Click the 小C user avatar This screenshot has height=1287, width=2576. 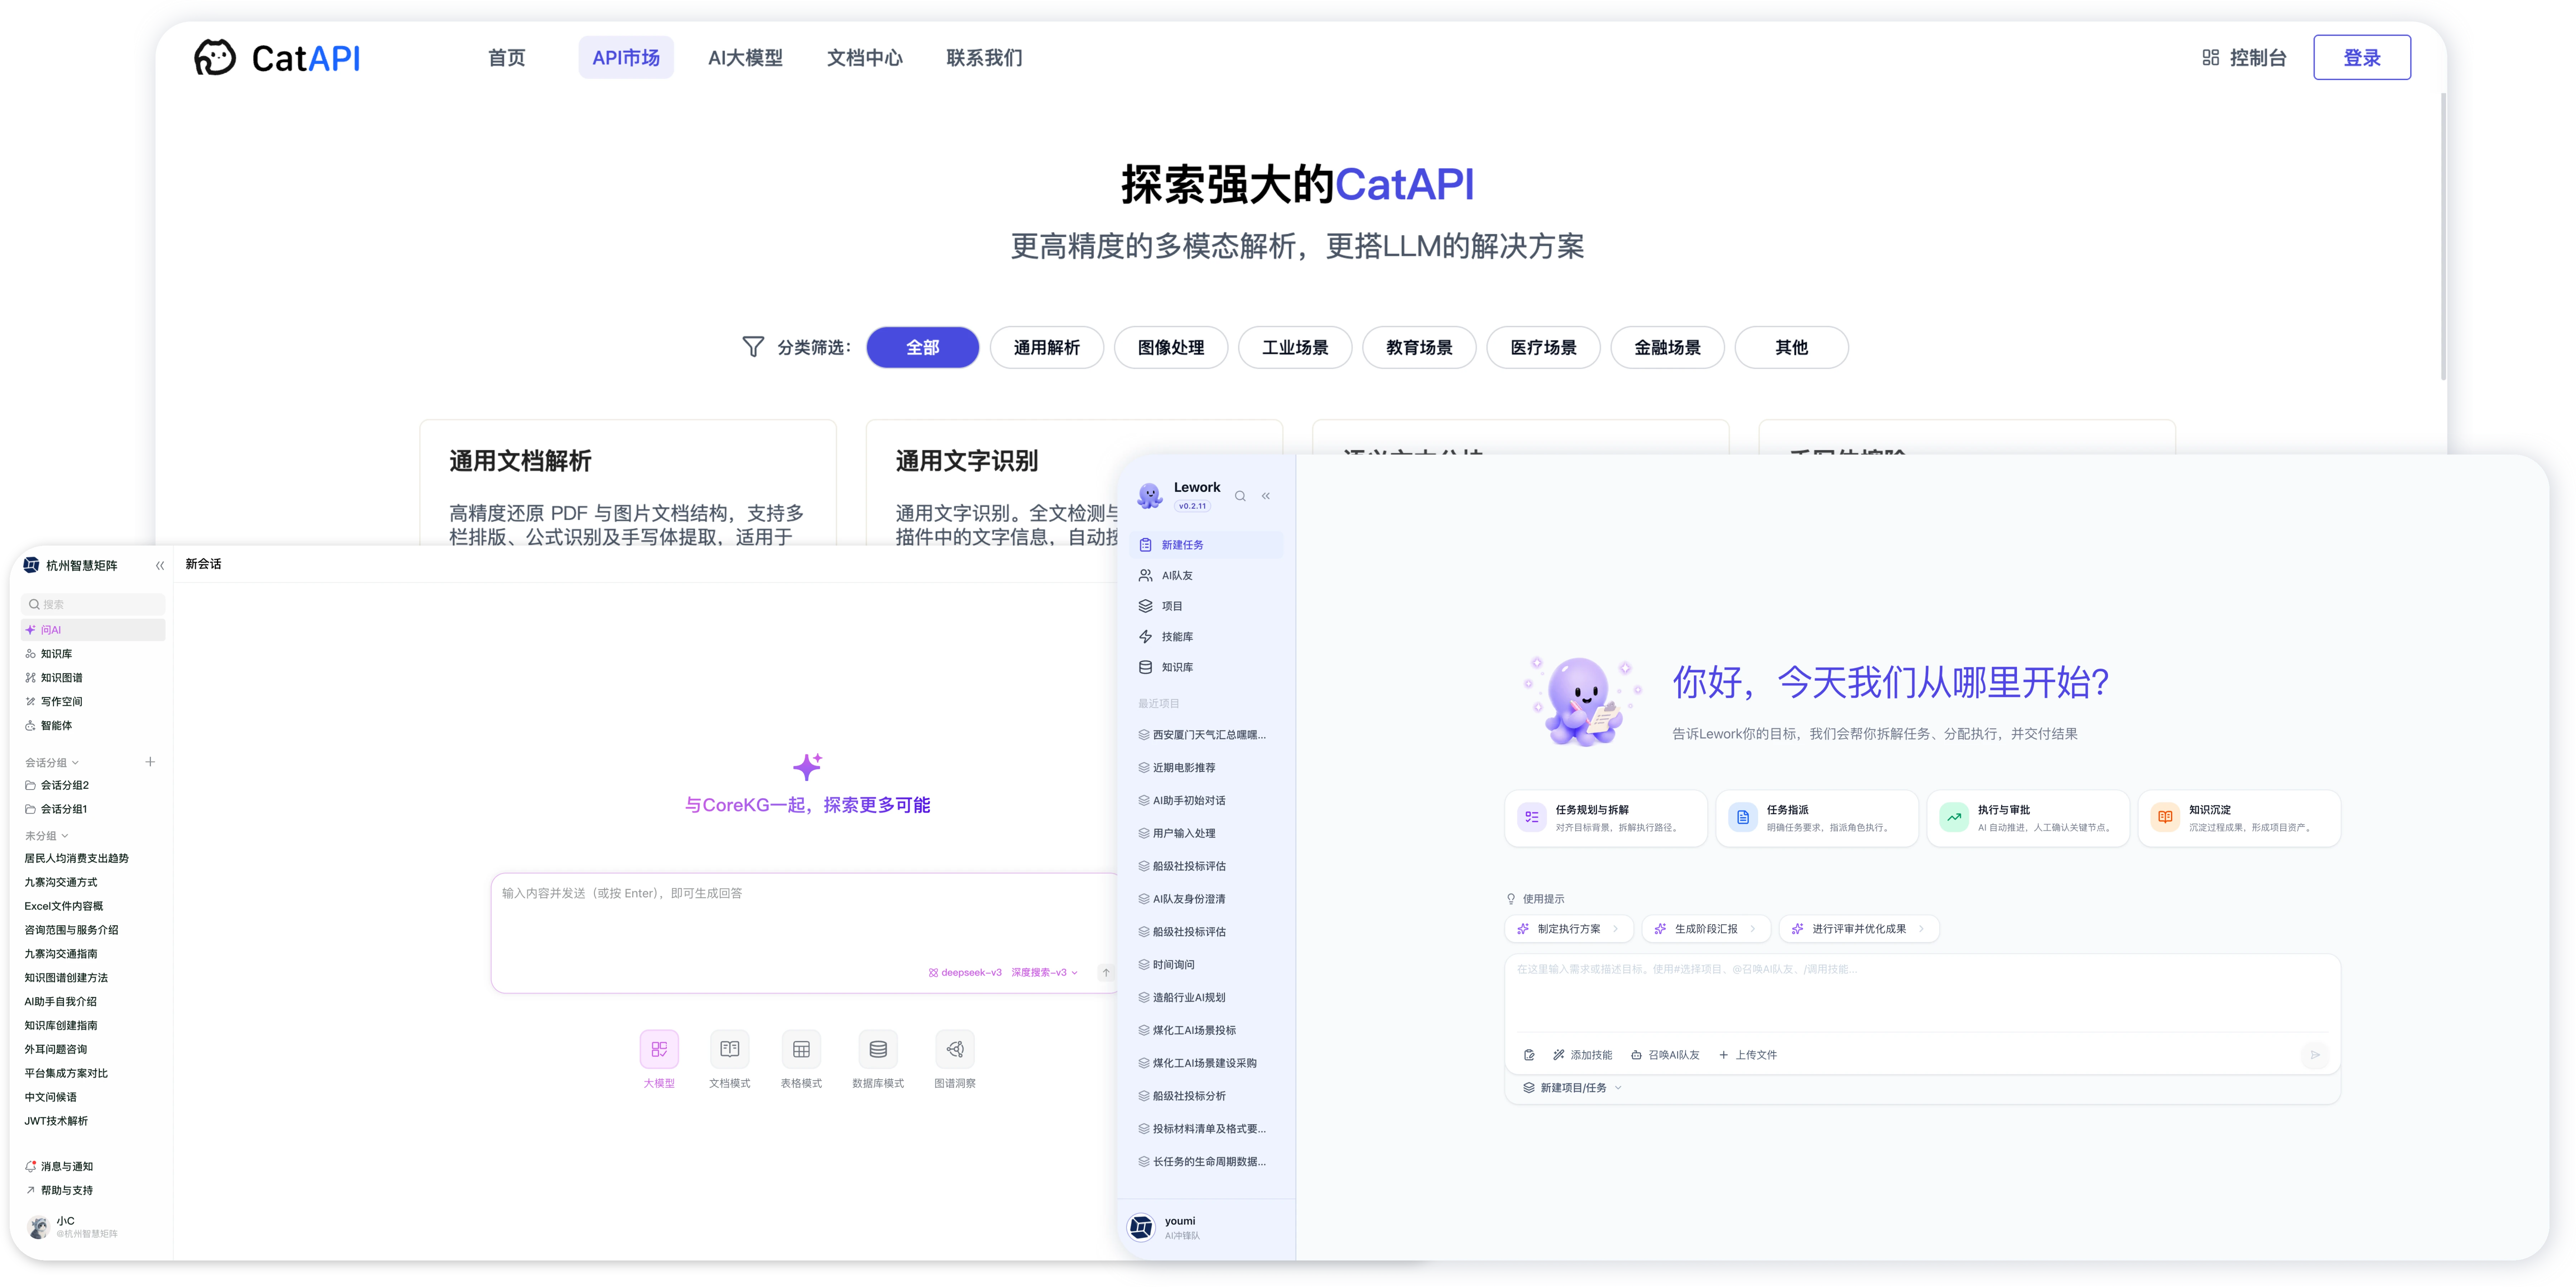[39, 1227]
